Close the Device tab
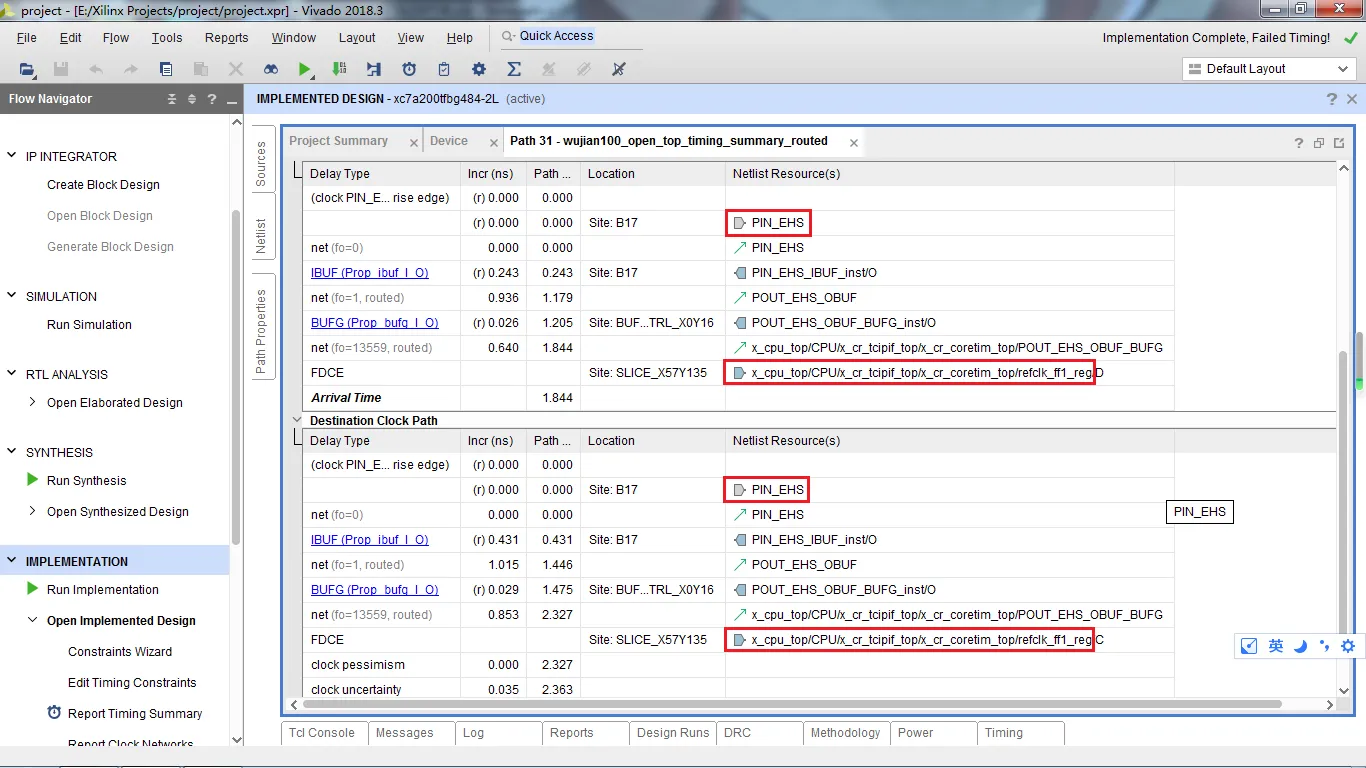Image resolution: width=1366 pixels, height=768 pixels. click(x=494, y=143)
